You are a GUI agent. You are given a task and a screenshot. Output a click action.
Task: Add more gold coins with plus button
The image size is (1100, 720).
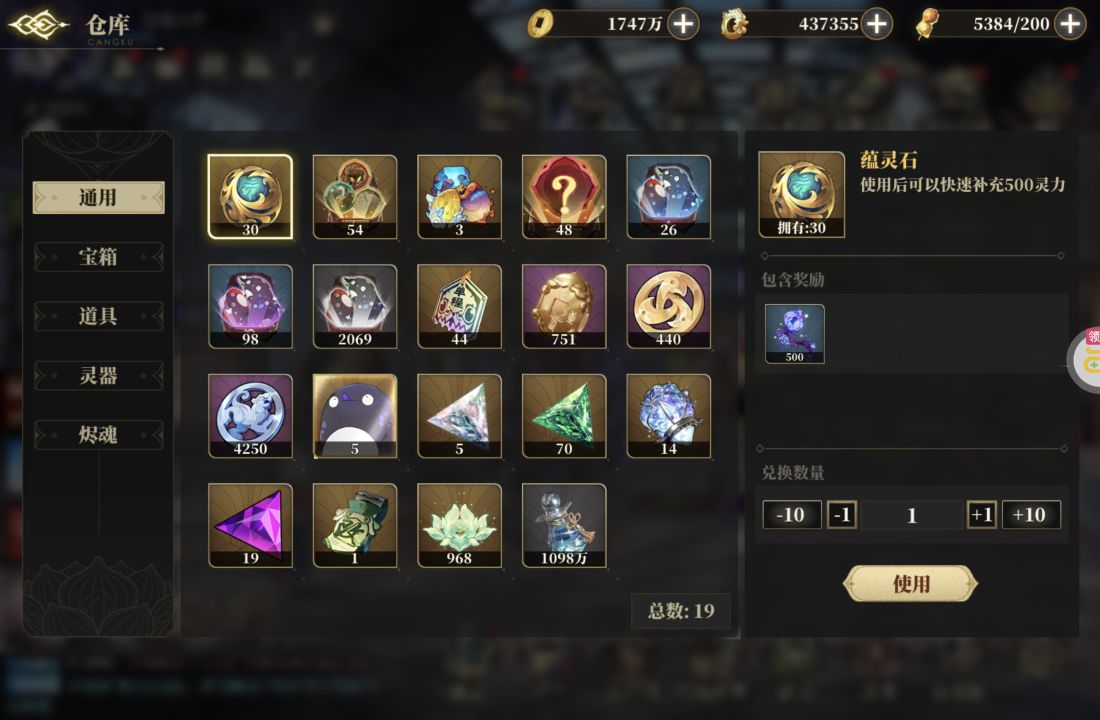point(683,24)
